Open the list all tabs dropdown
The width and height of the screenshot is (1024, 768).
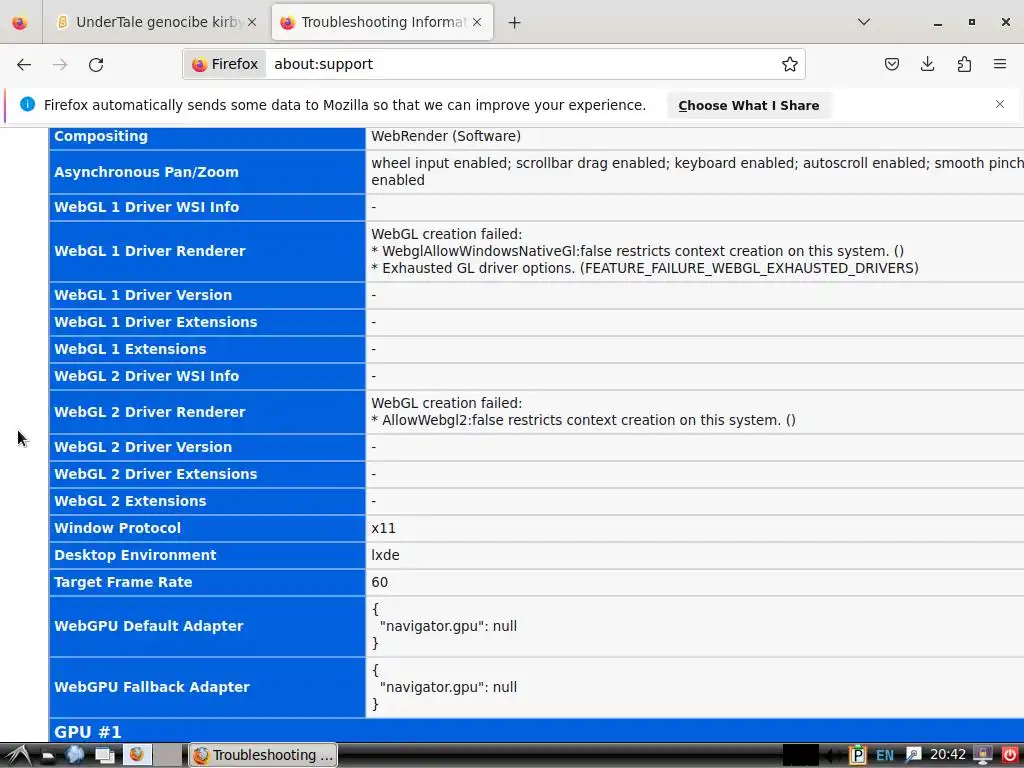pos(863,22)
